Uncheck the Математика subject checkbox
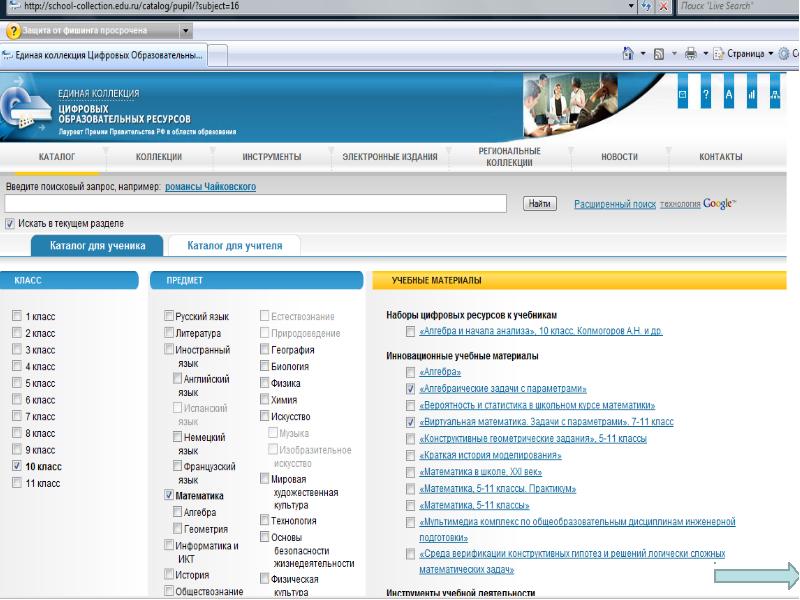The width and height of the screenshot is (800, 600). pos(168,495)
